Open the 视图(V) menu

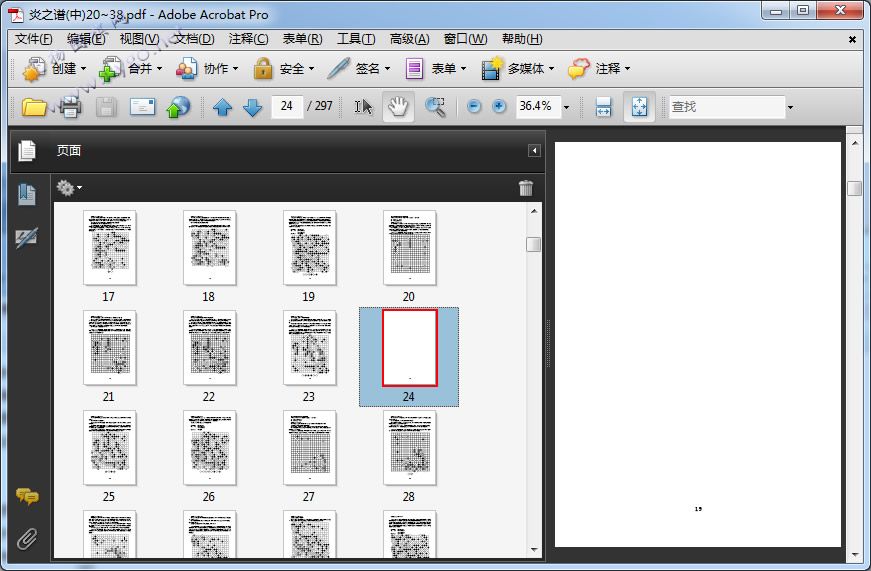[x=139, y=39]
